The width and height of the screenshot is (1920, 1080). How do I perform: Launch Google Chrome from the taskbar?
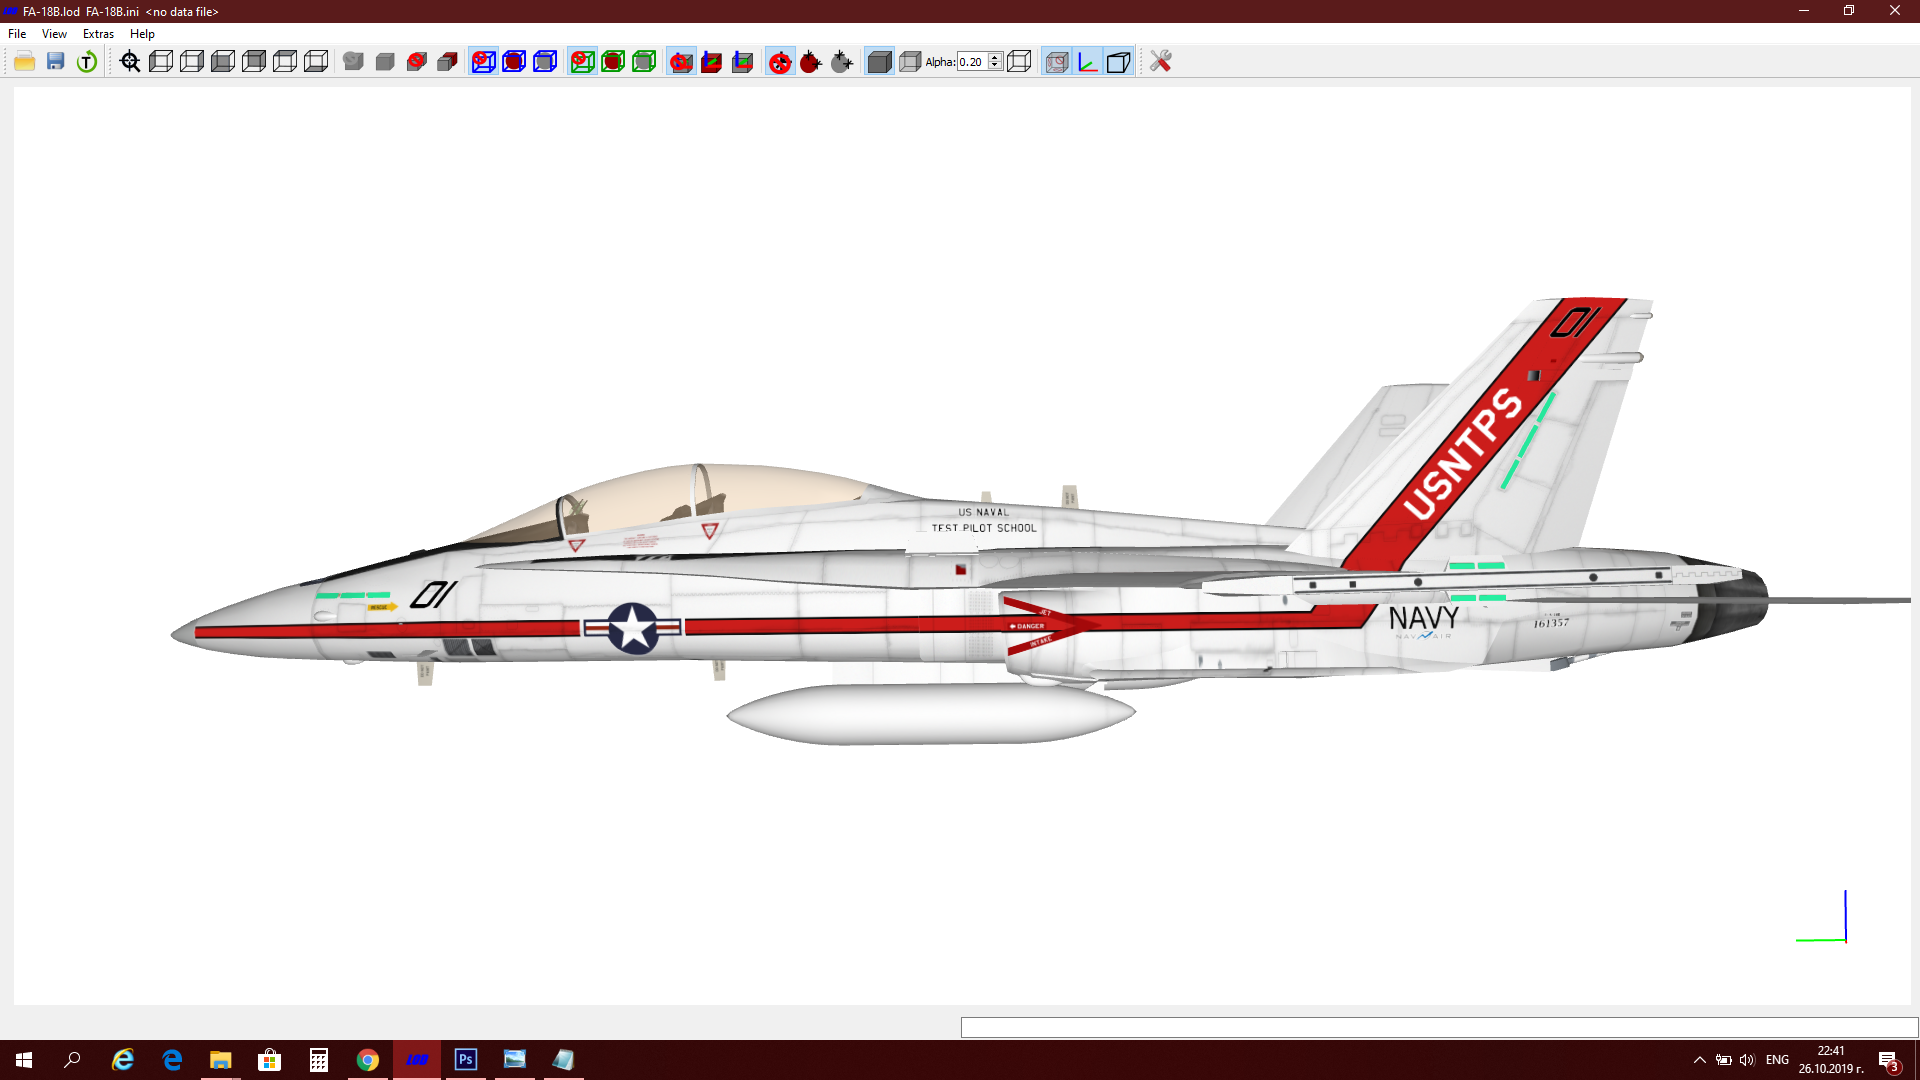tap(368, 1060)
